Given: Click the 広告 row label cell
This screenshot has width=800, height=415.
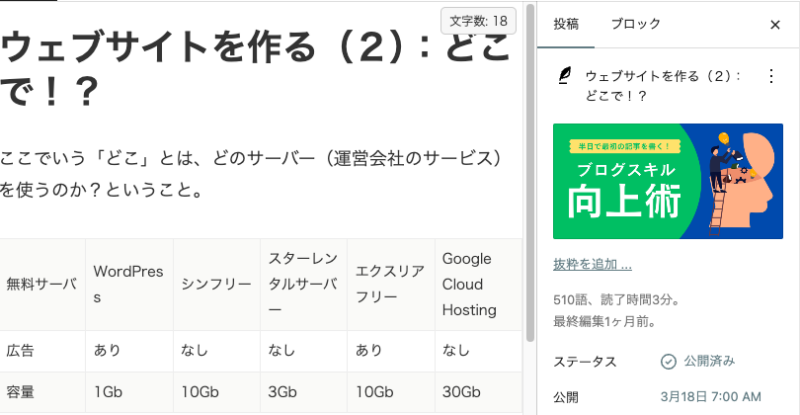Looking at the screenshot, I should pos(42,351).
